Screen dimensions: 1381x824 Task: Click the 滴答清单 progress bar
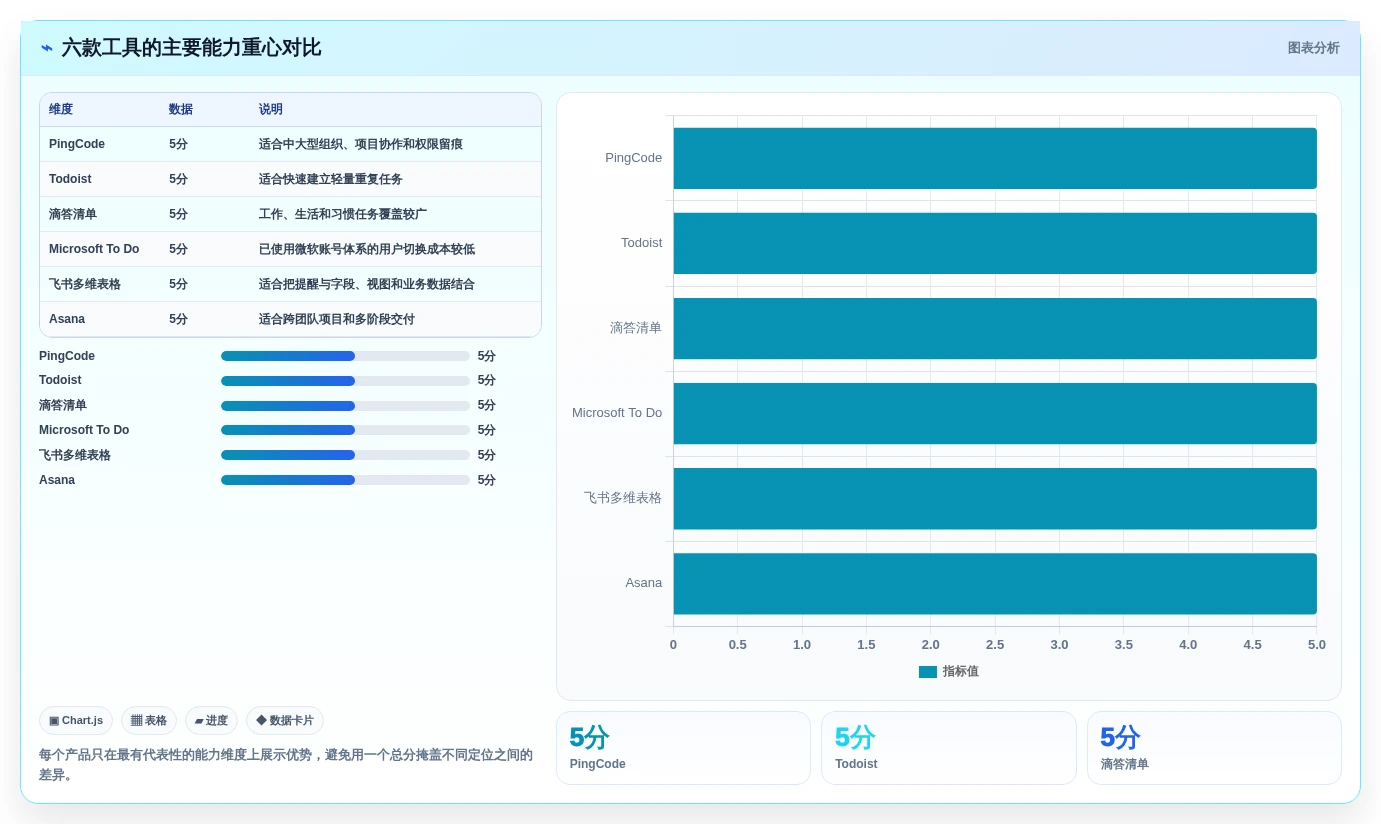pyautogui.click(x=345, y=406)
